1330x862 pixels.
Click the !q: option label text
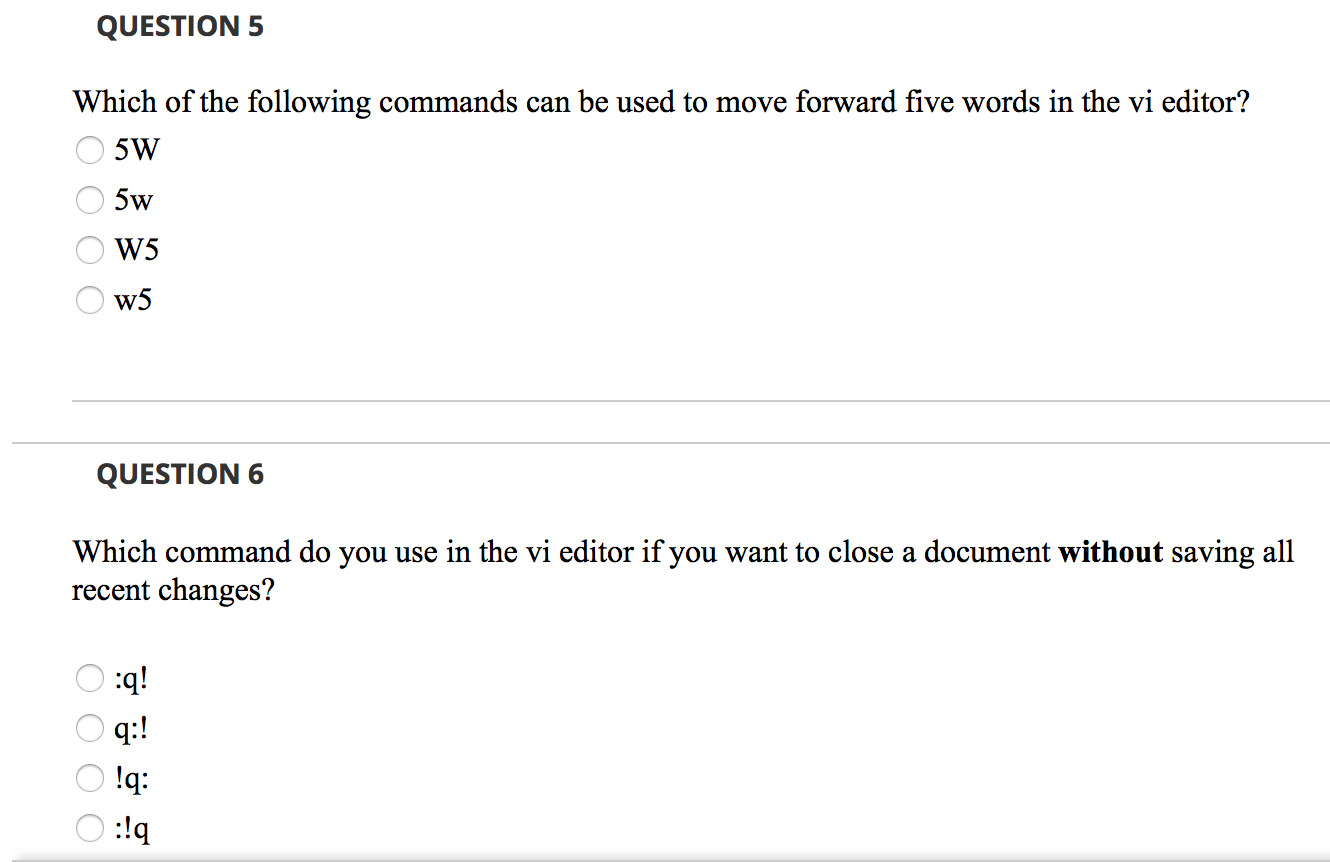pos(131,779)
